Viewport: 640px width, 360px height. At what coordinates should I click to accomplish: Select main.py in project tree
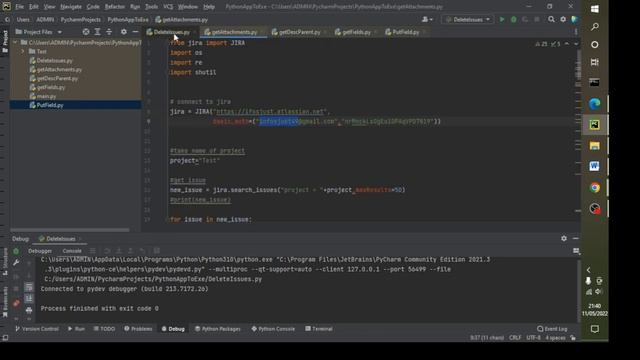46,96
